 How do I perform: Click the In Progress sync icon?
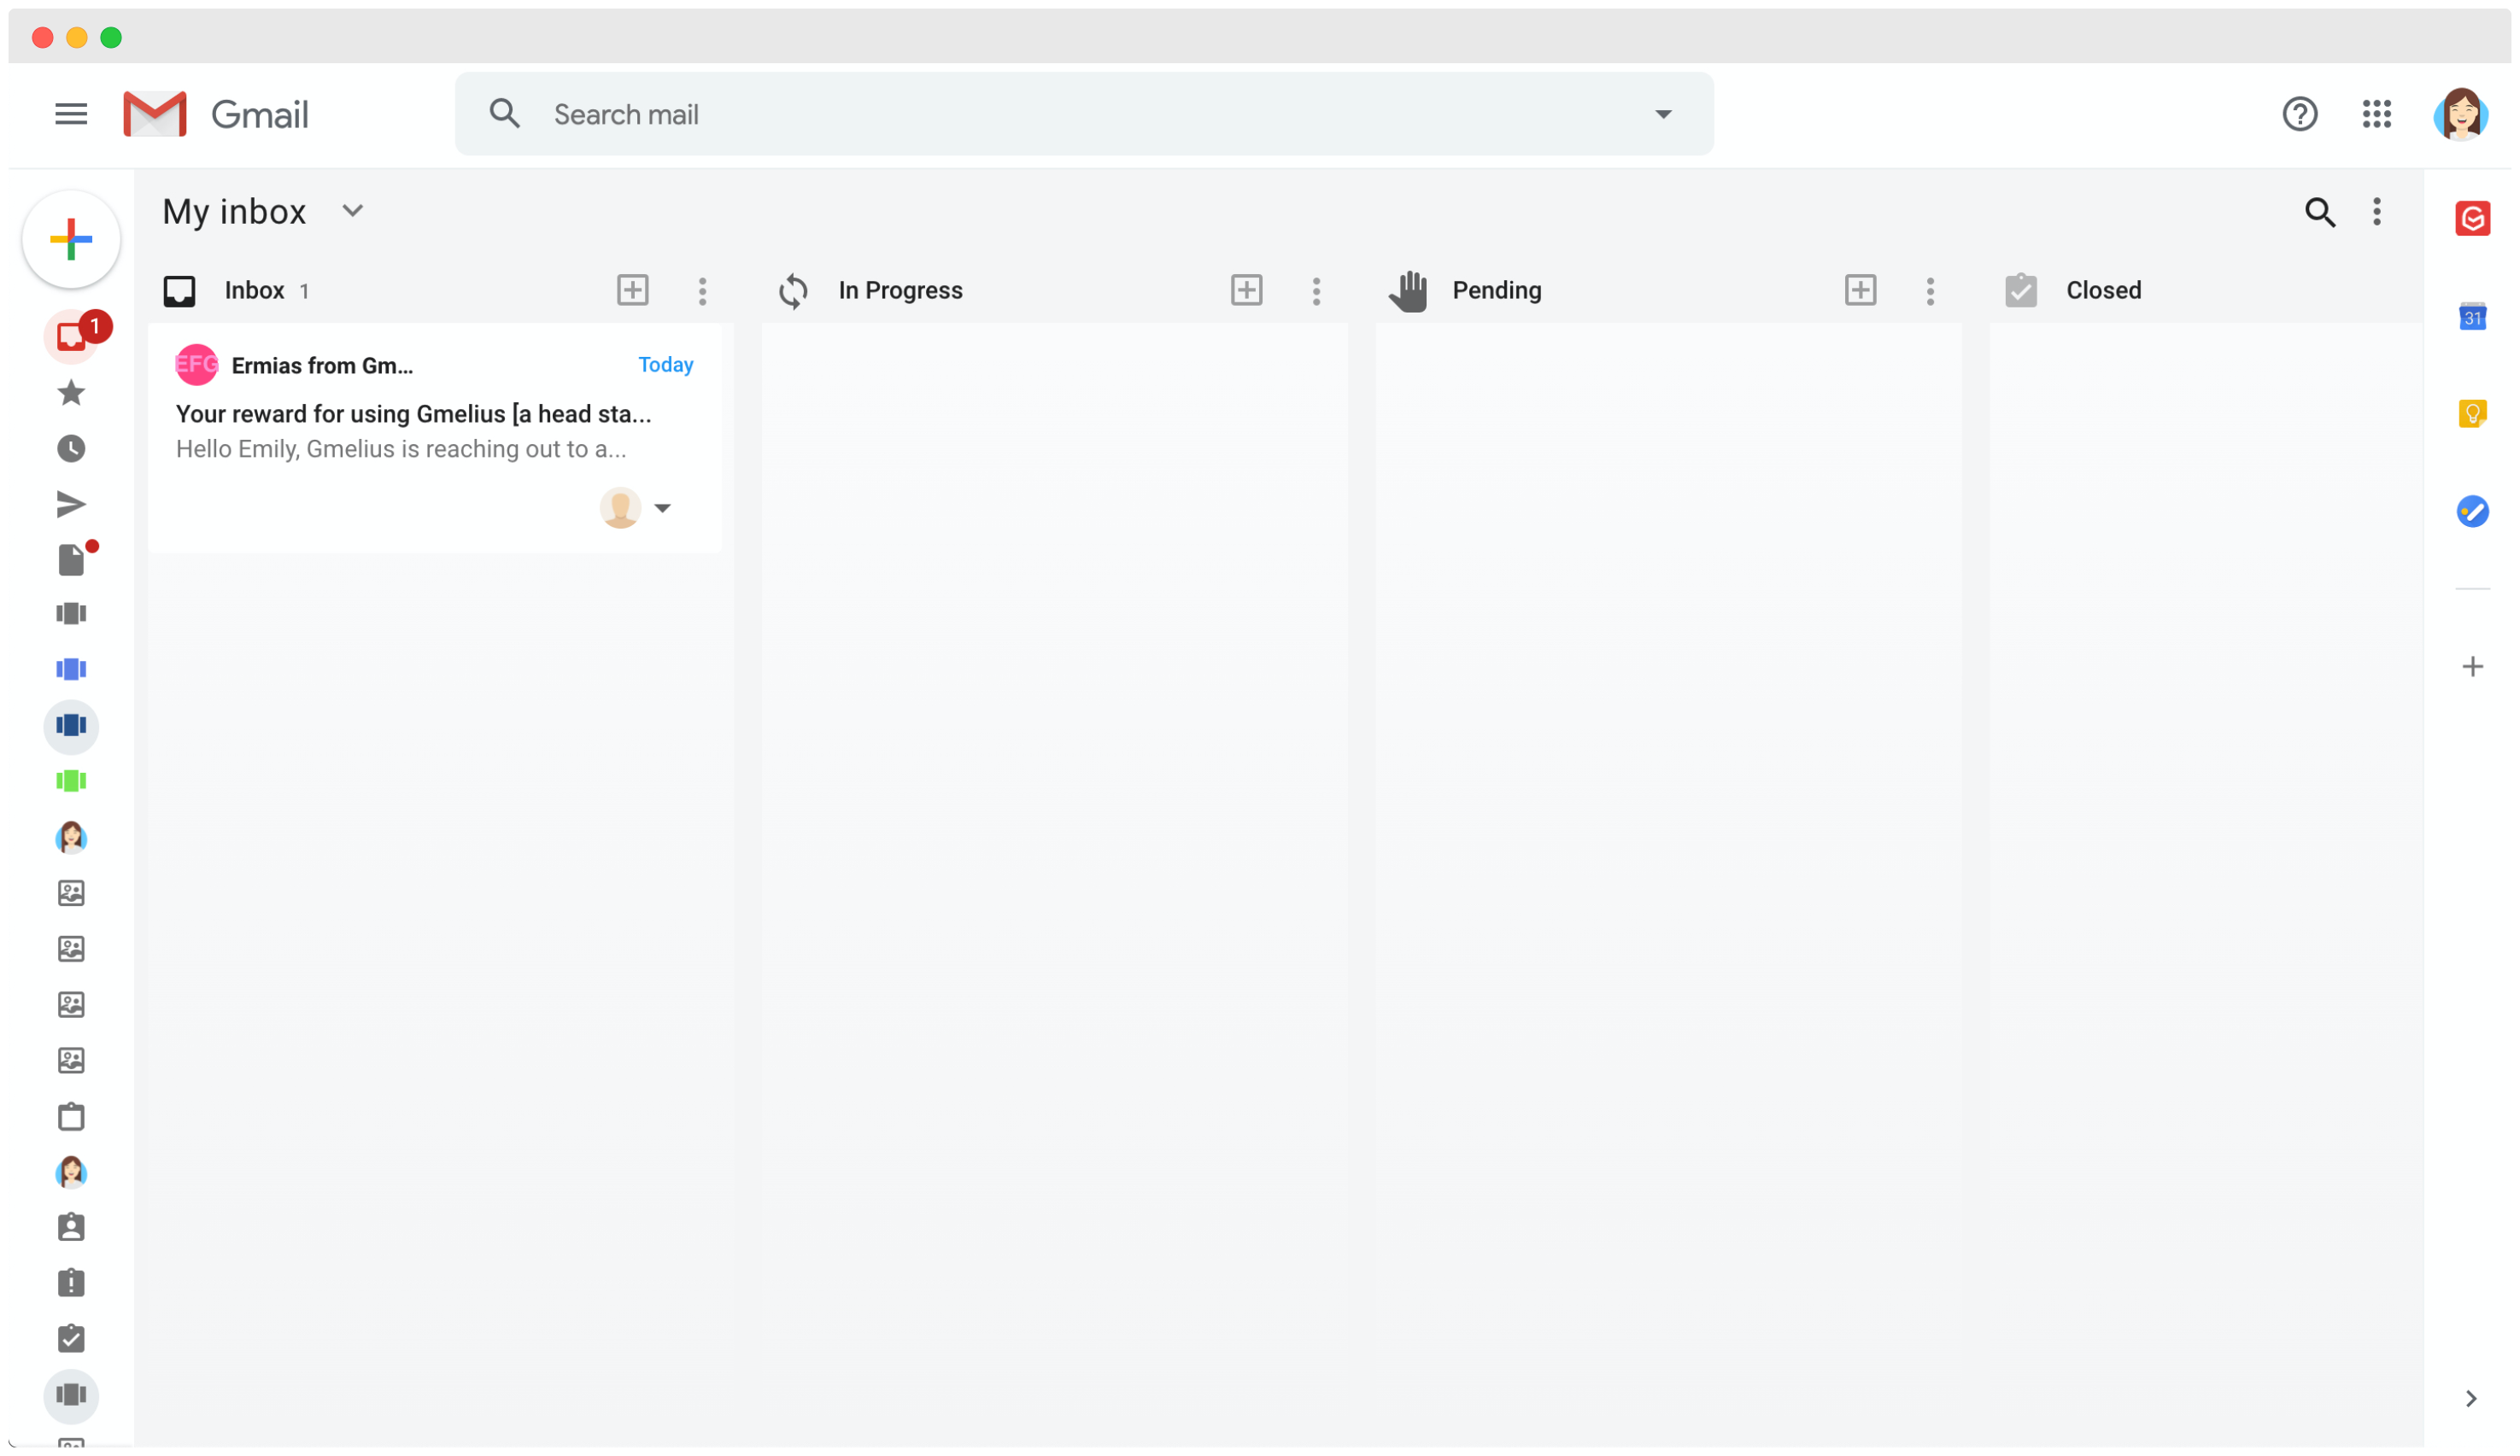coord(793,291)
